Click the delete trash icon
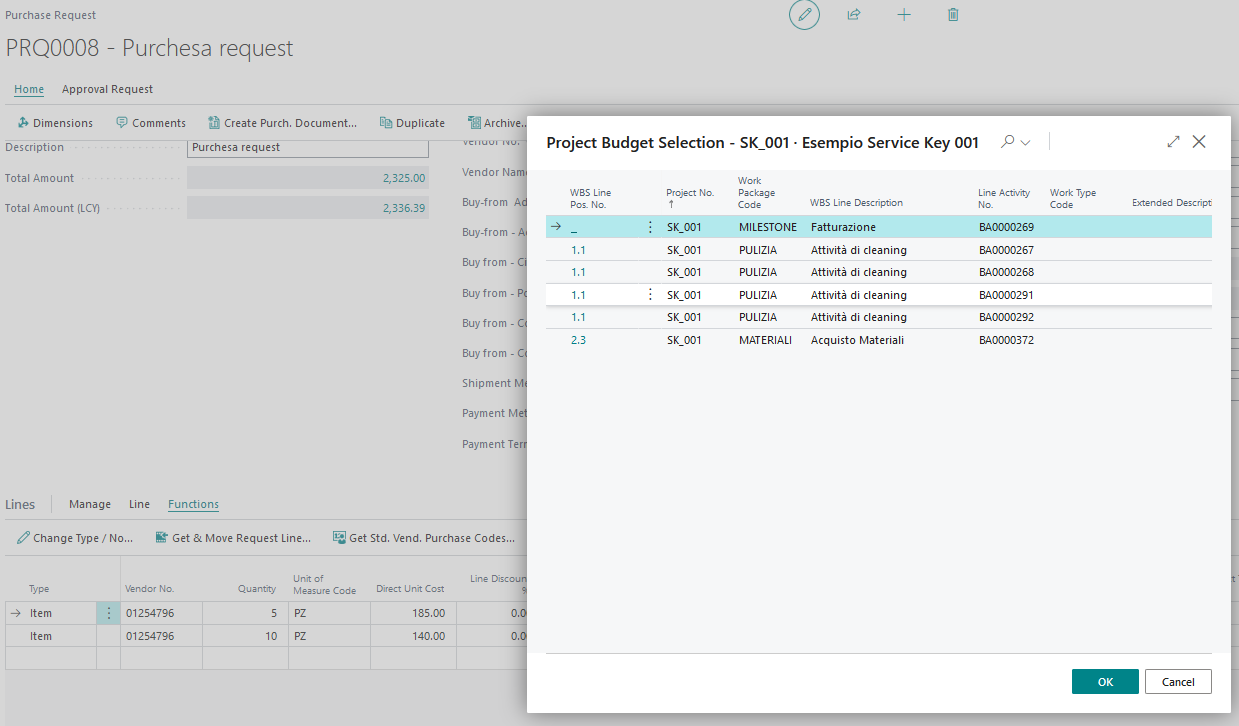Viewport: 1239px width, 726px height. point(953,15)
